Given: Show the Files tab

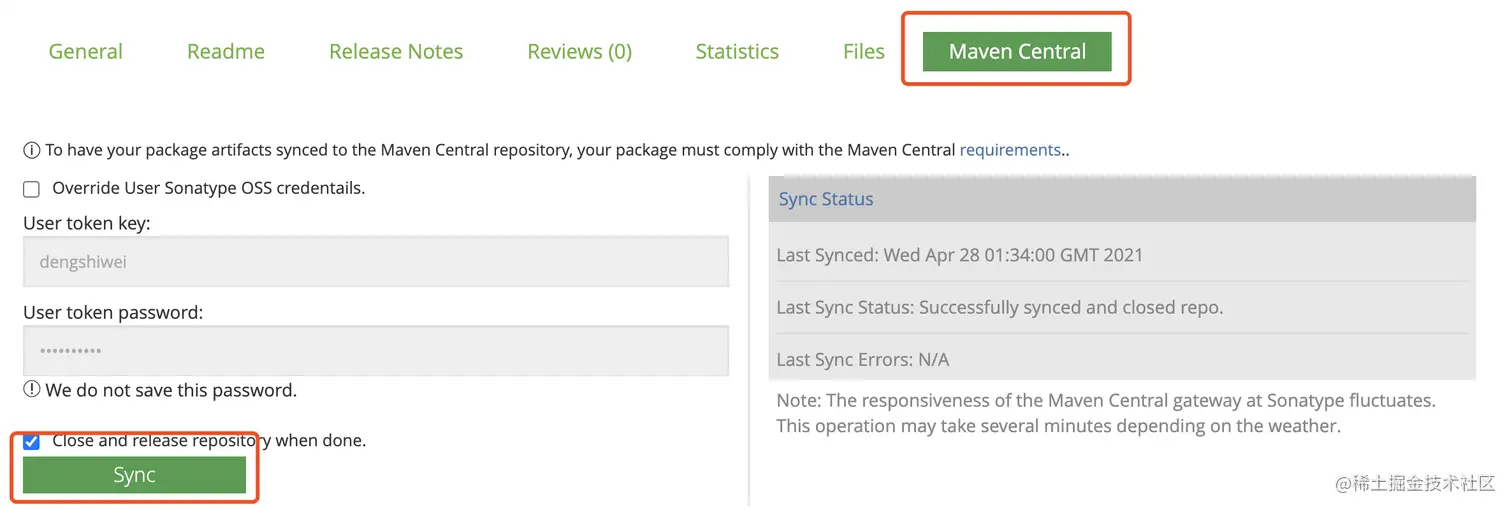Looking at the screenshot, I should 864,52.
